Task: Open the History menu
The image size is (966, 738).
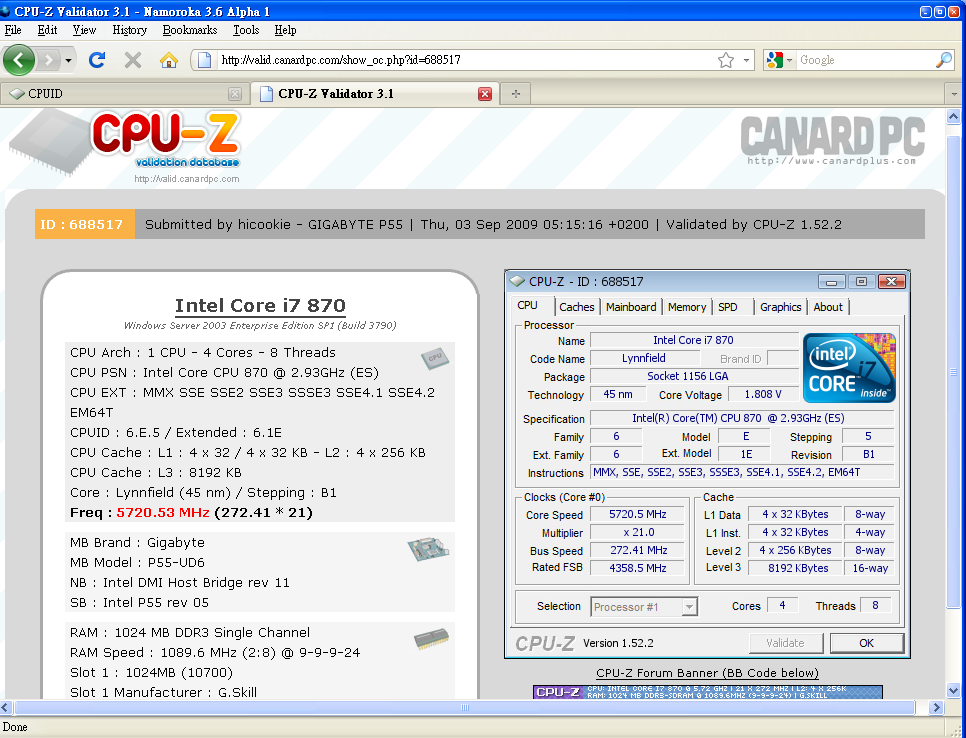Action: (129, 30)
